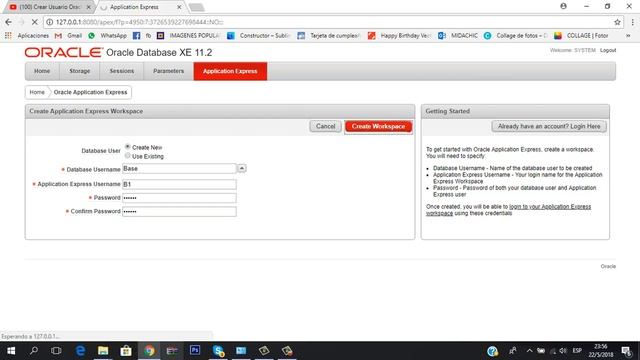Open Happy Birthday bookmark
This screenshot has height=360, width=640.
pos(399,36)
